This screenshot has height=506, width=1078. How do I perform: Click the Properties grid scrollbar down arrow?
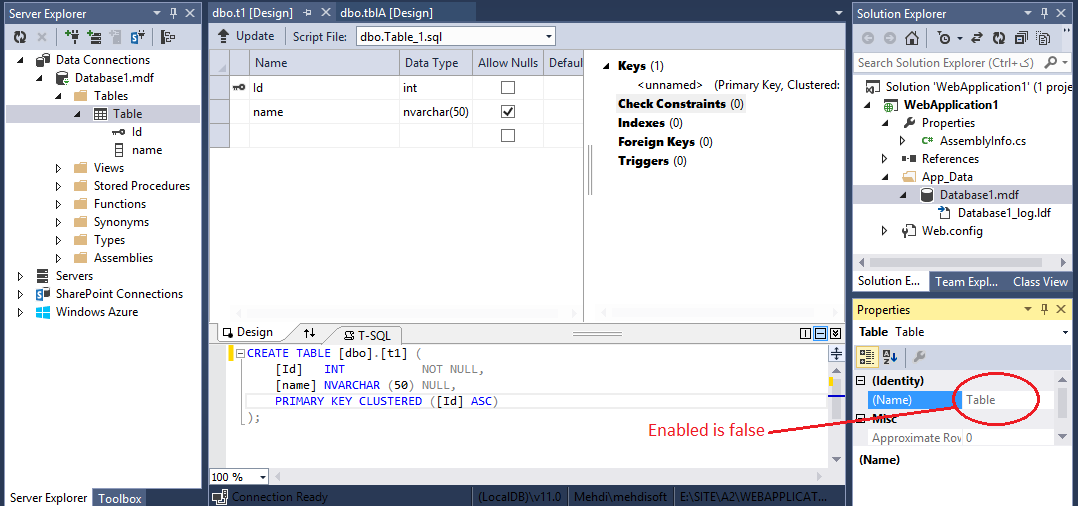[1062, 437]
